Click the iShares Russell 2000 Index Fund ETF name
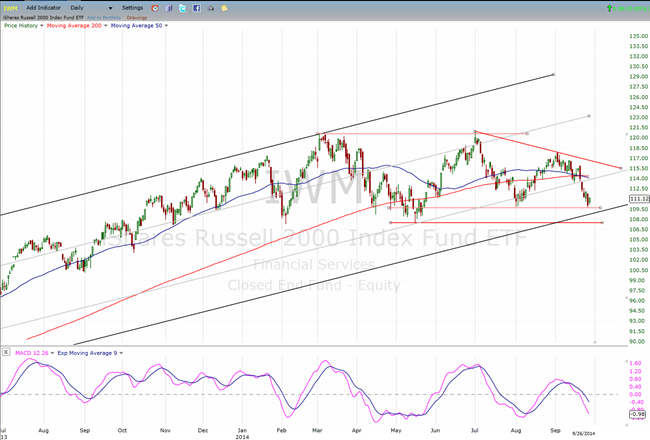 point(44,17)
